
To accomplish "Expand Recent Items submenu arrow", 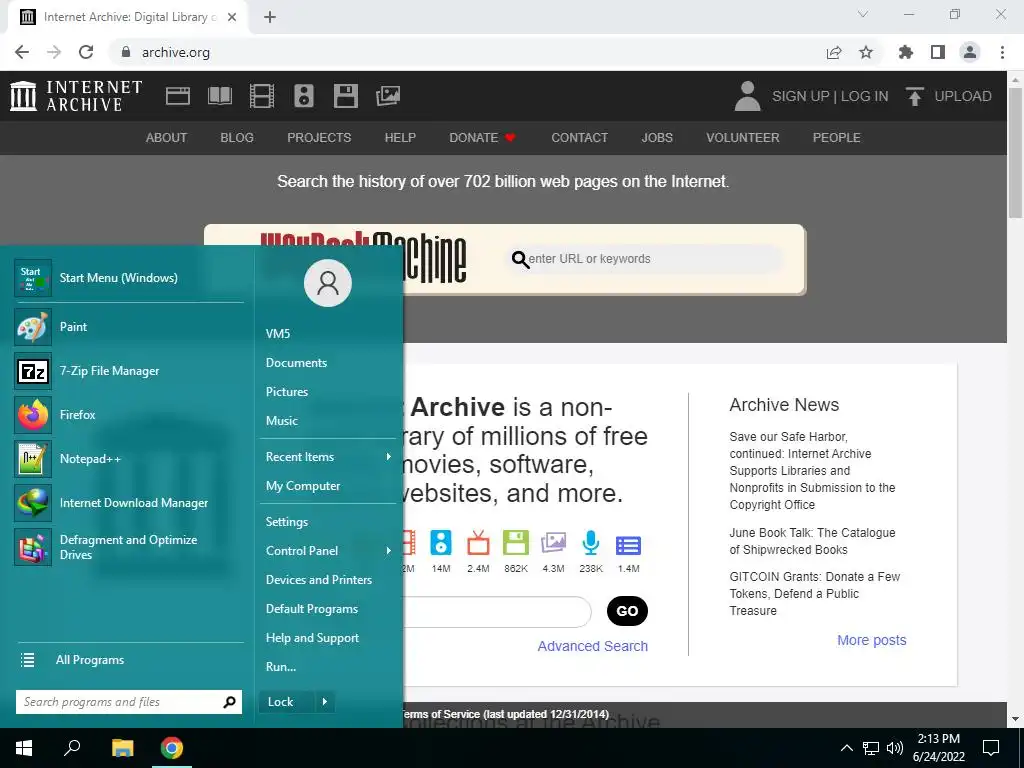I will point(389,456).
